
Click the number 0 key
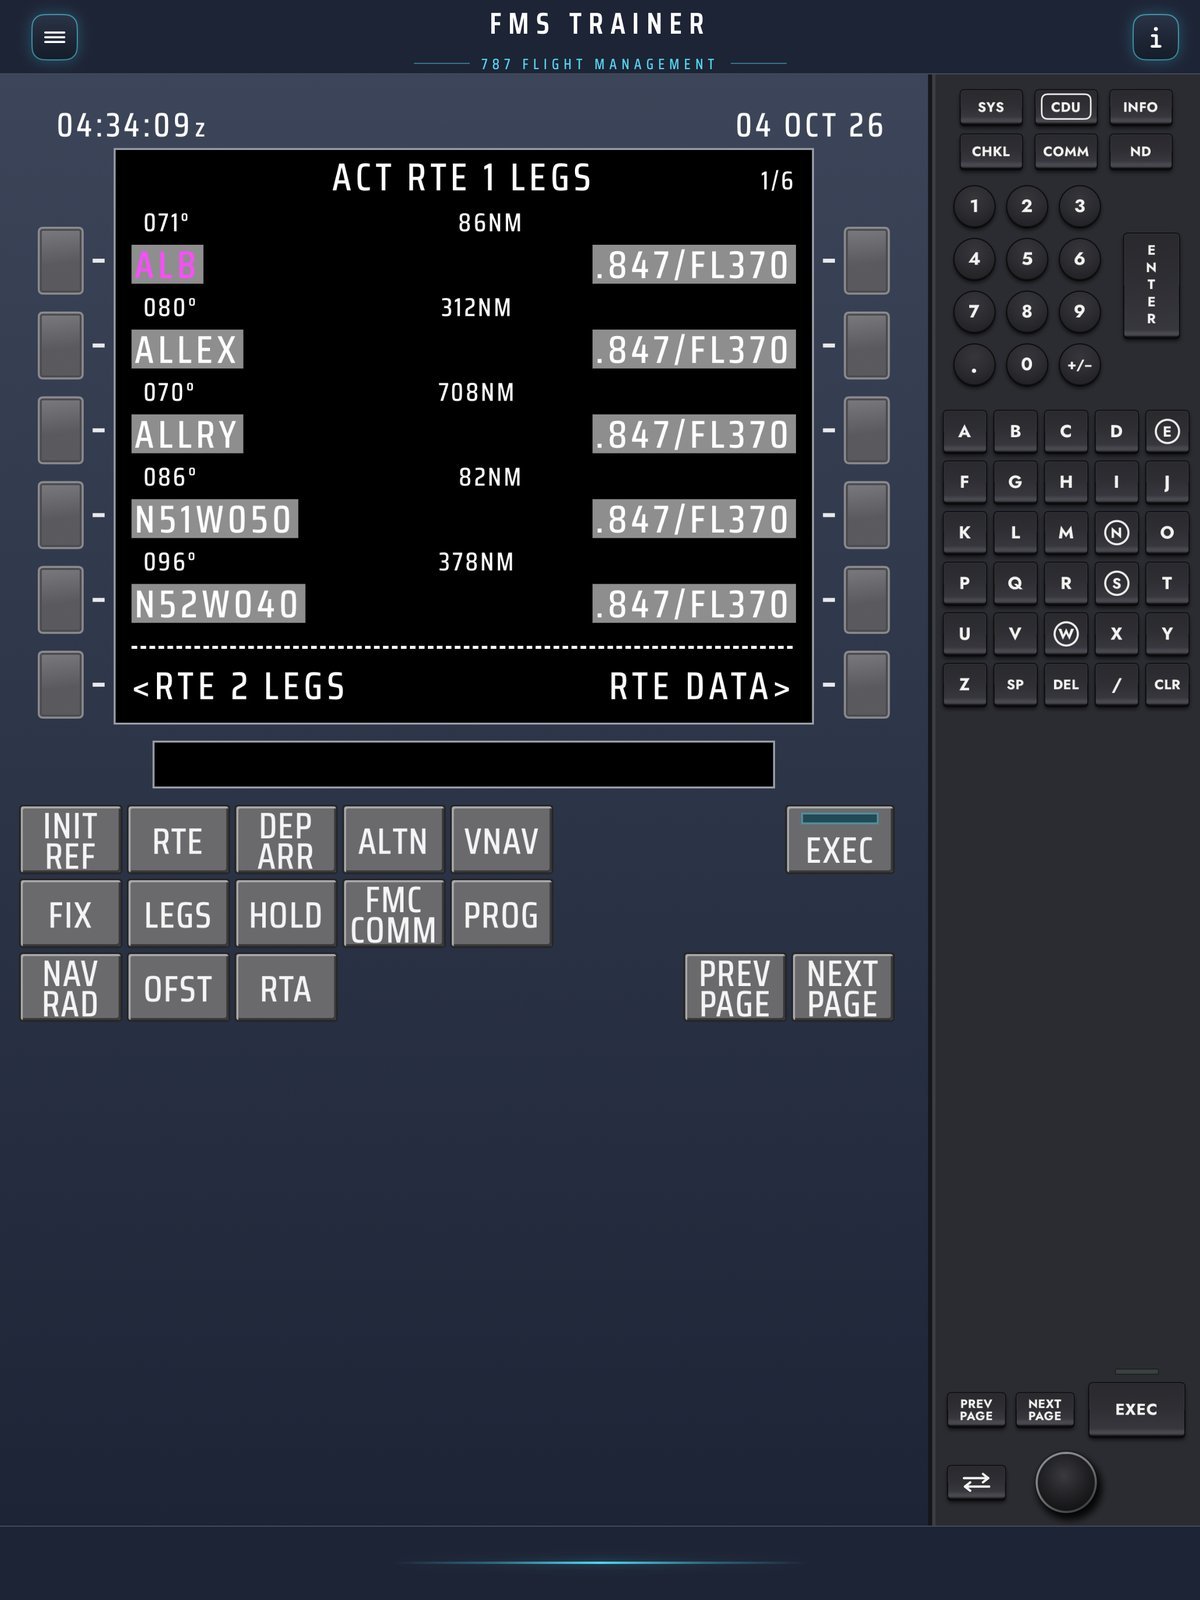tap(1027, 364)
